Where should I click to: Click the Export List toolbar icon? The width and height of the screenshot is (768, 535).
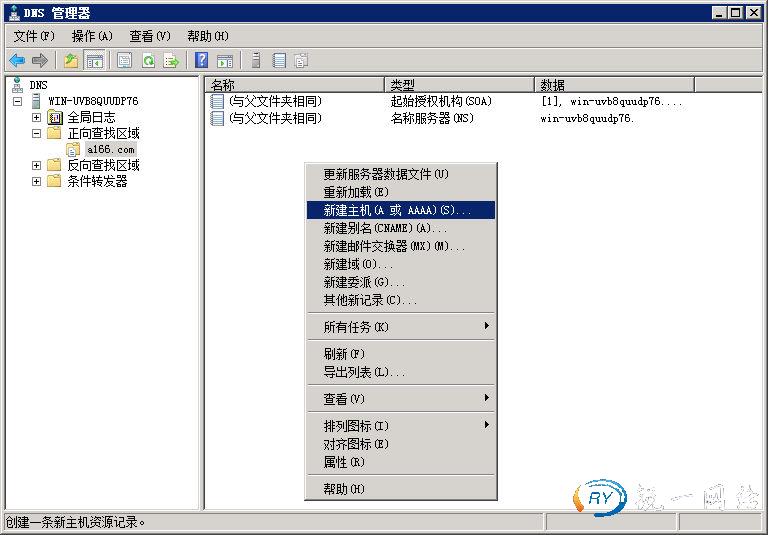pos(171,61)
